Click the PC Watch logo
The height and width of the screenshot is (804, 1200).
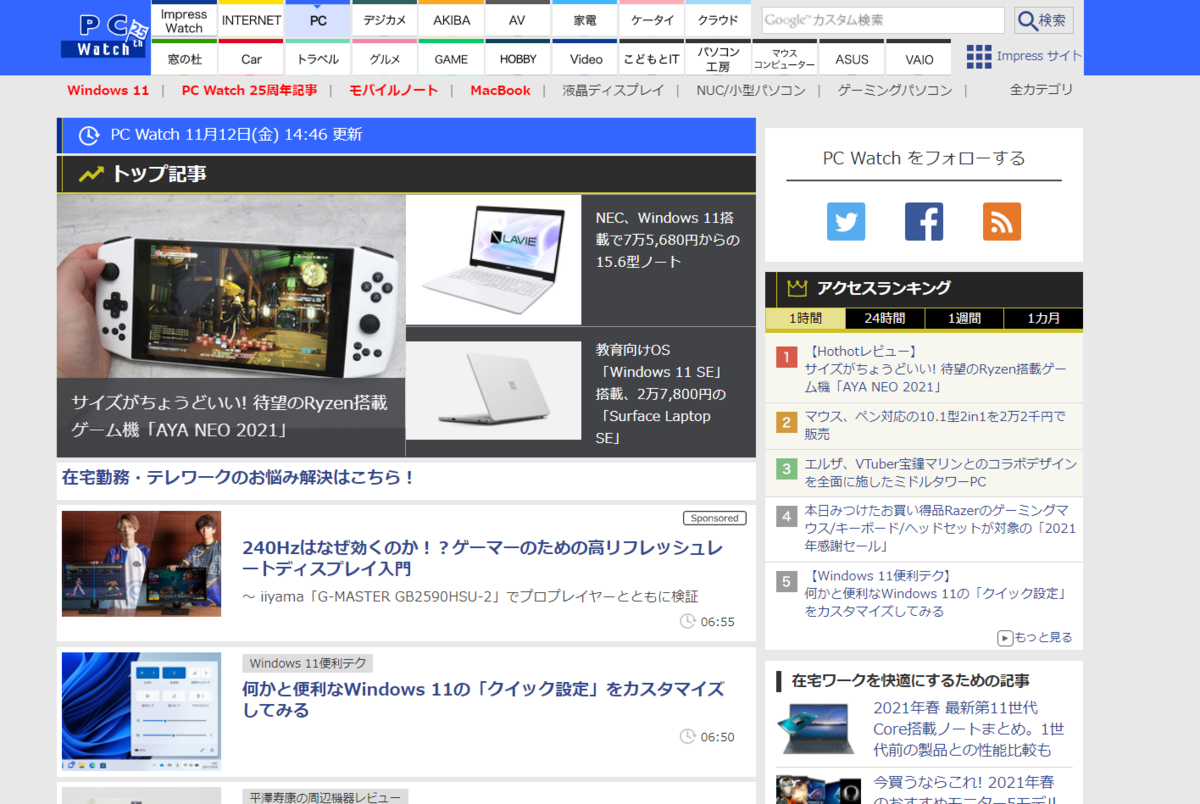[x=105, y=36]
